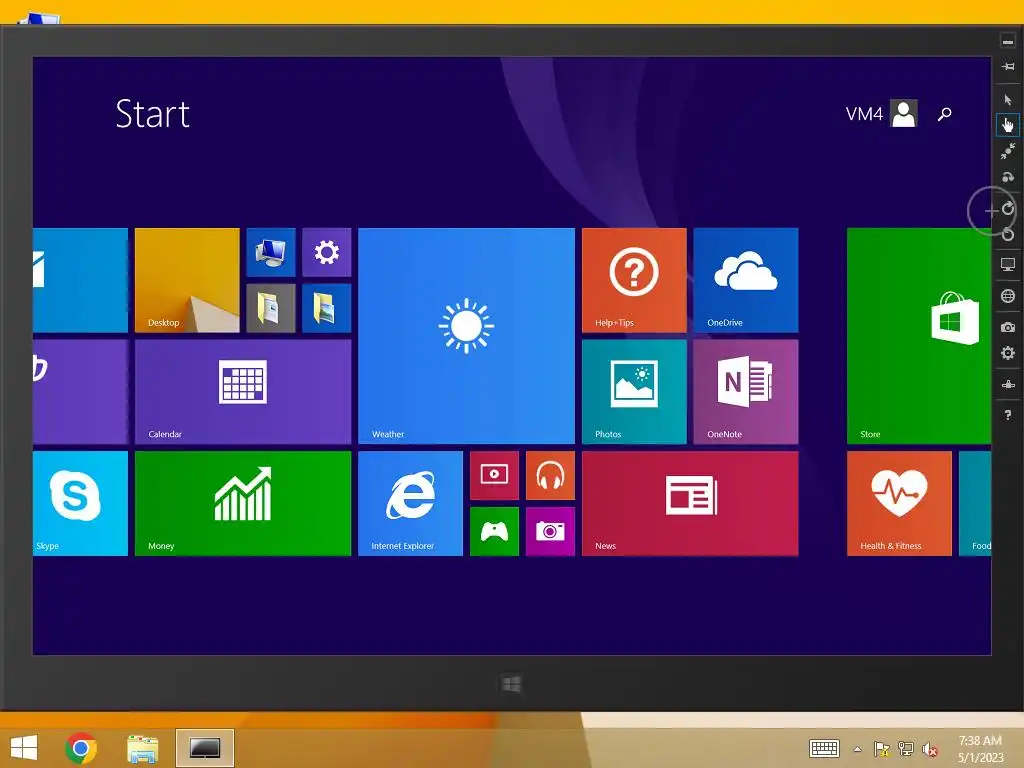Launch Internet Explorer tile
The image size is (1024, 768).
pos(411,504)
